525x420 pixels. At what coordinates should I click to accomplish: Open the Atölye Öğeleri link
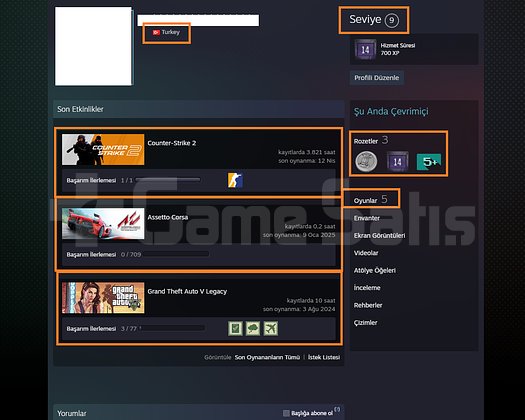coord(375,270)
